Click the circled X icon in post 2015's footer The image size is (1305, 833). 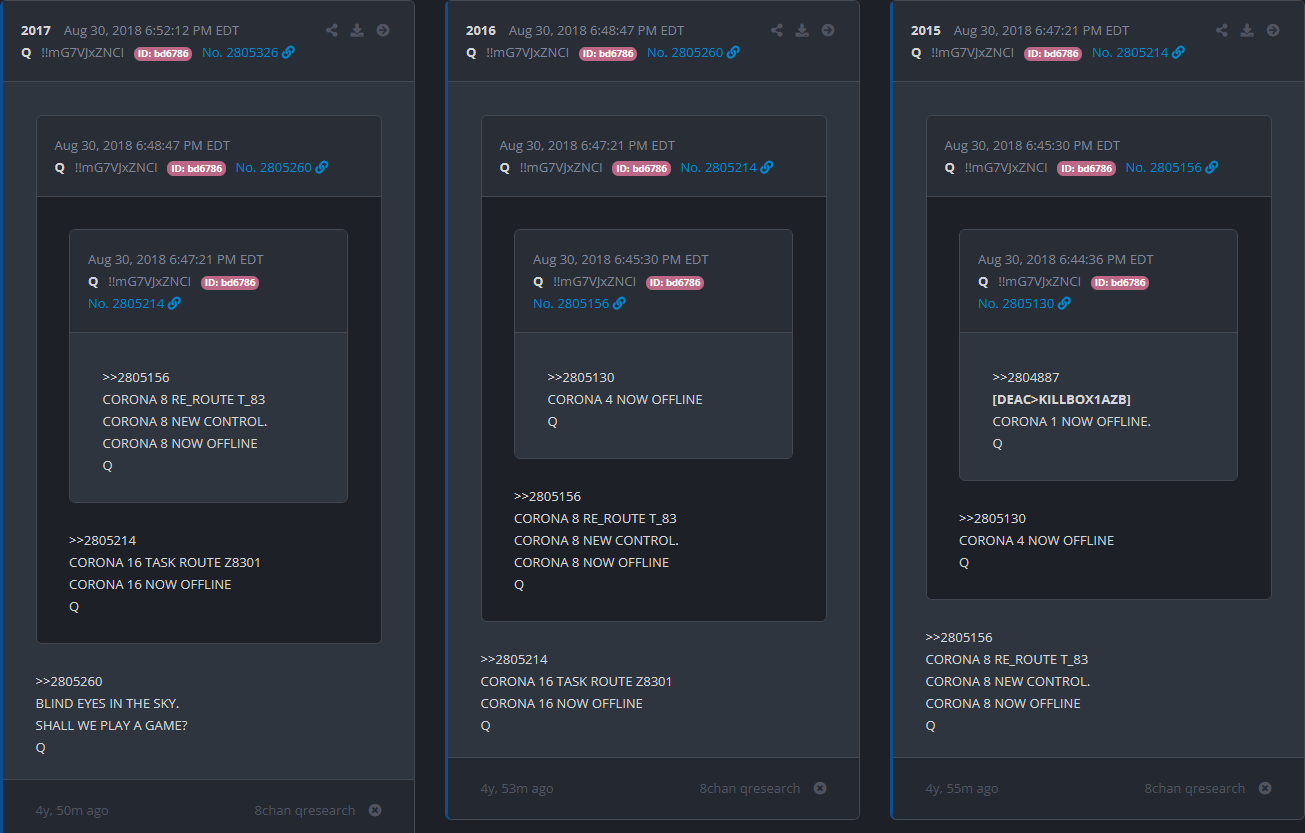click(x=1265, y=788)
